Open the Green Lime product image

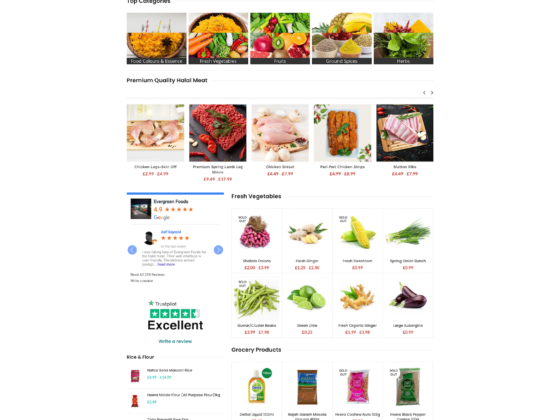[x=307, y=298]
